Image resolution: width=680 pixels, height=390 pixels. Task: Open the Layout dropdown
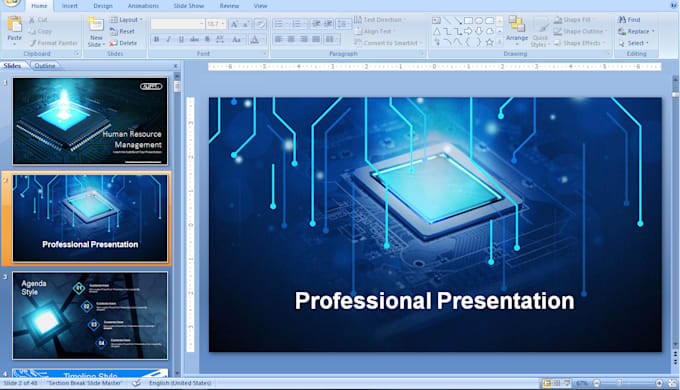pyautogui.click(x=126, y=20)
